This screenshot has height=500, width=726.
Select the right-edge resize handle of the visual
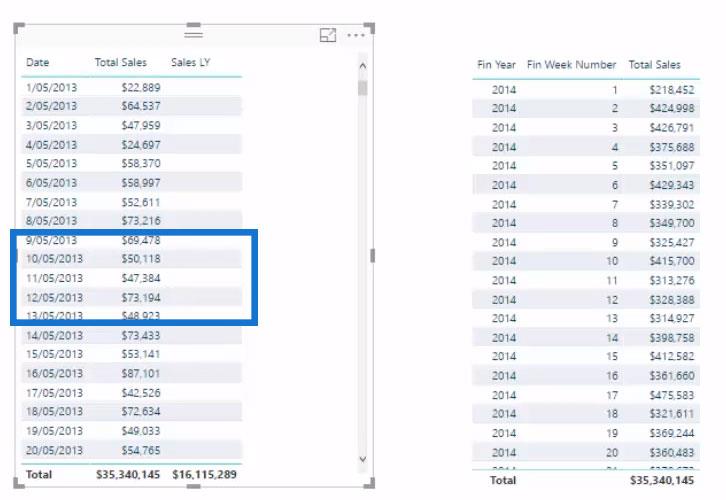372,256
